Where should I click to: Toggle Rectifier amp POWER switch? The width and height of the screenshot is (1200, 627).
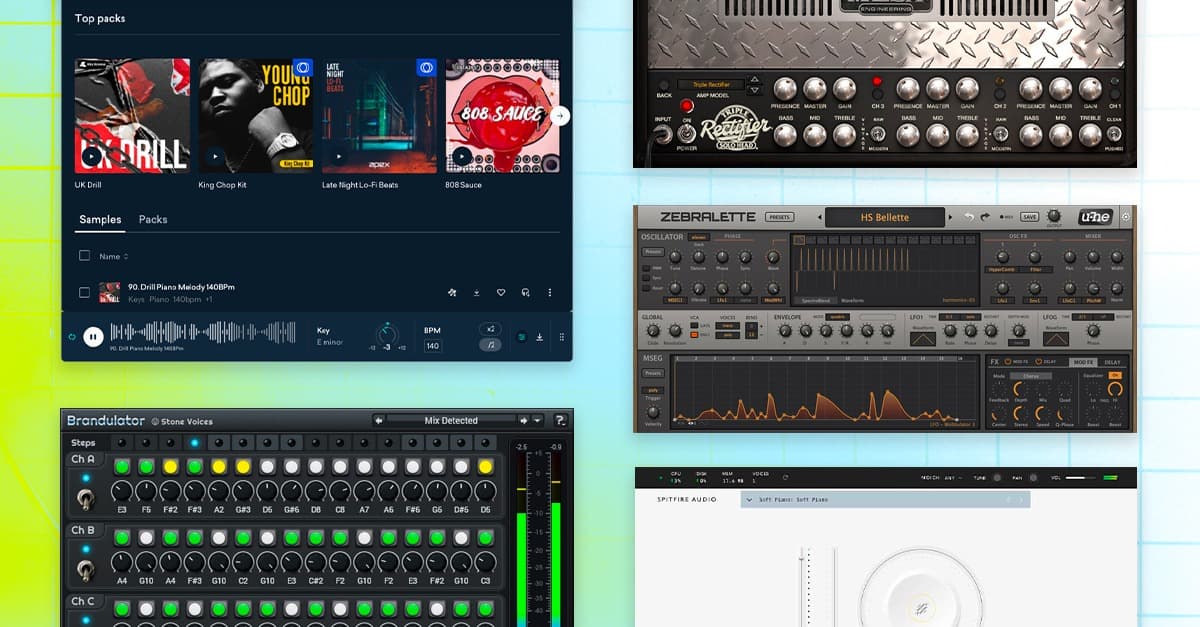coord(687,132)
